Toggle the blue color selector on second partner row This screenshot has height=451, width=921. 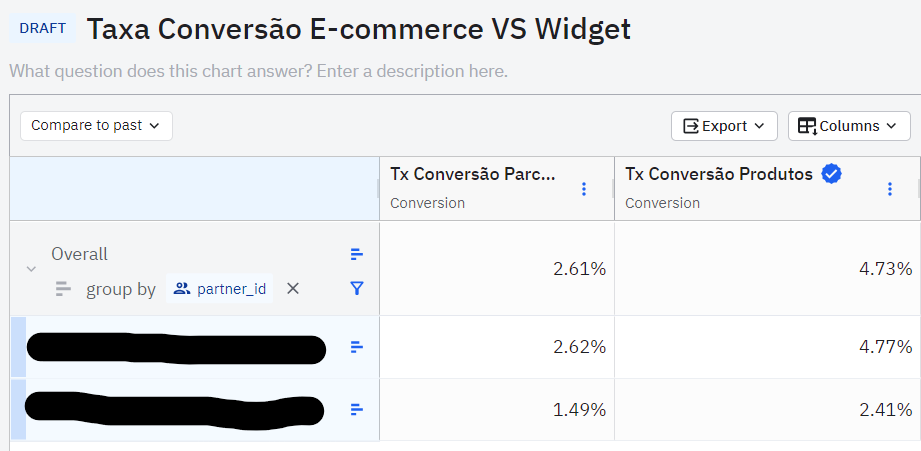pos(18,409)
